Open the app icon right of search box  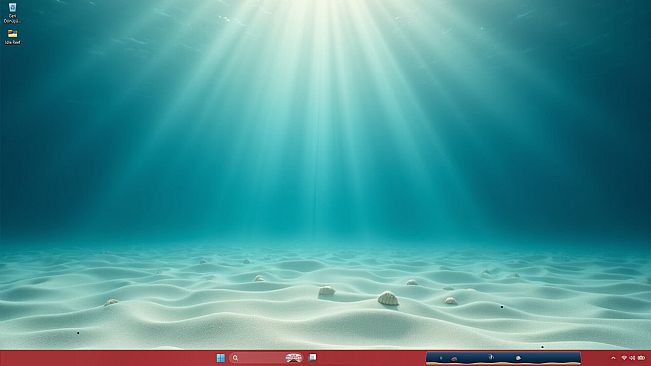click(313, 357)
